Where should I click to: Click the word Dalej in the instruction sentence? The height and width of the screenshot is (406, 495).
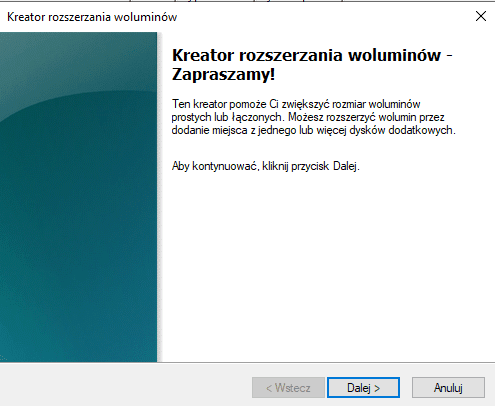tap(345, 166)
